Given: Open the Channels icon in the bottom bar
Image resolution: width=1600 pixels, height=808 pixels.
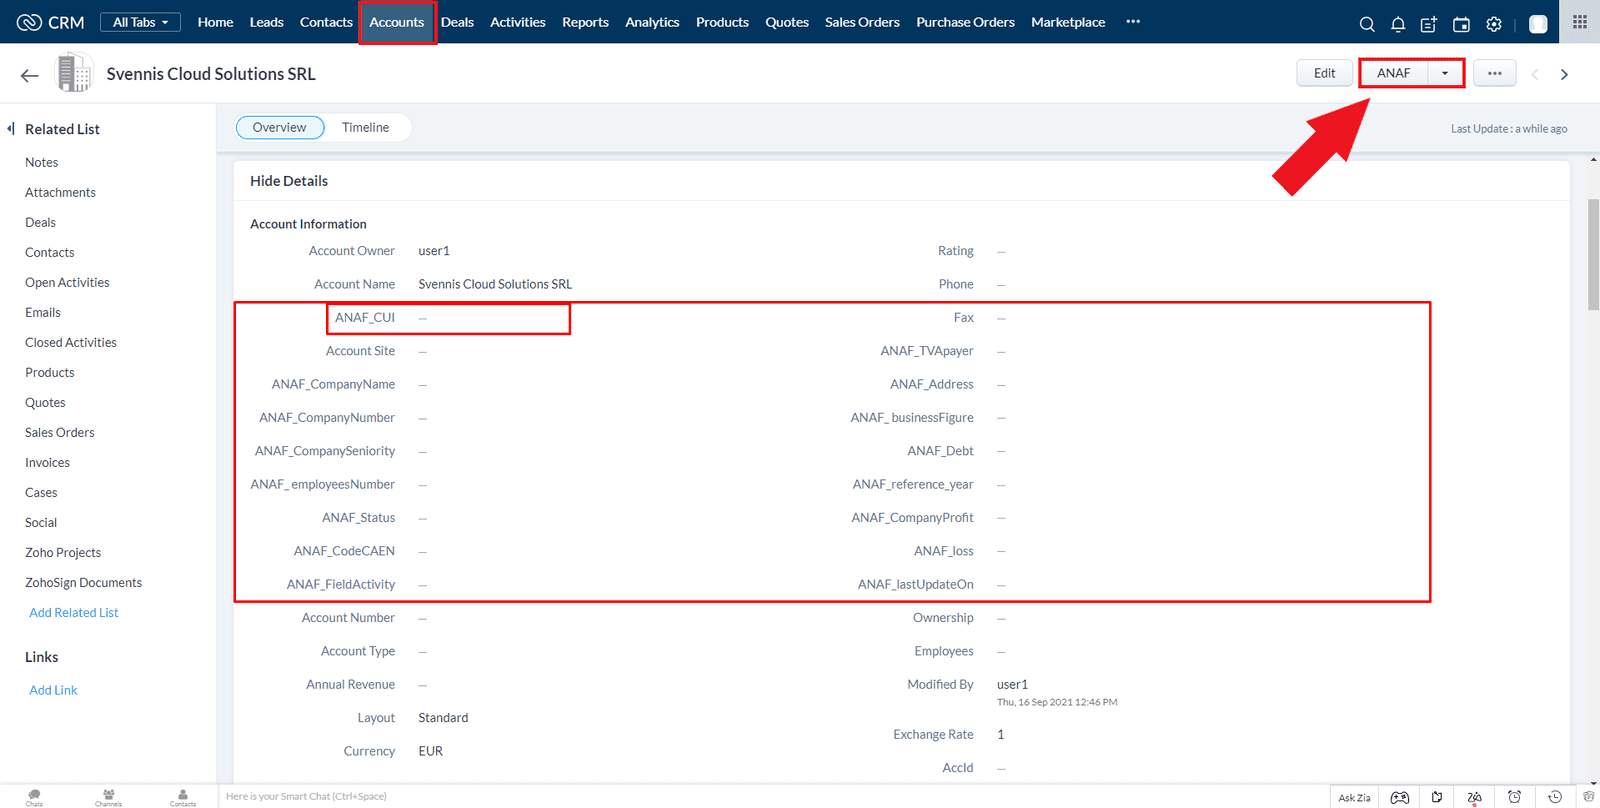Looking at the screenshot, I should [x=108, y=797].
